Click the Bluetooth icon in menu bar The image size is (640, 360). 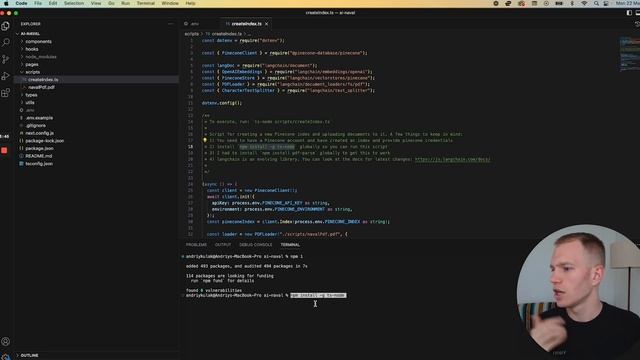572,3
